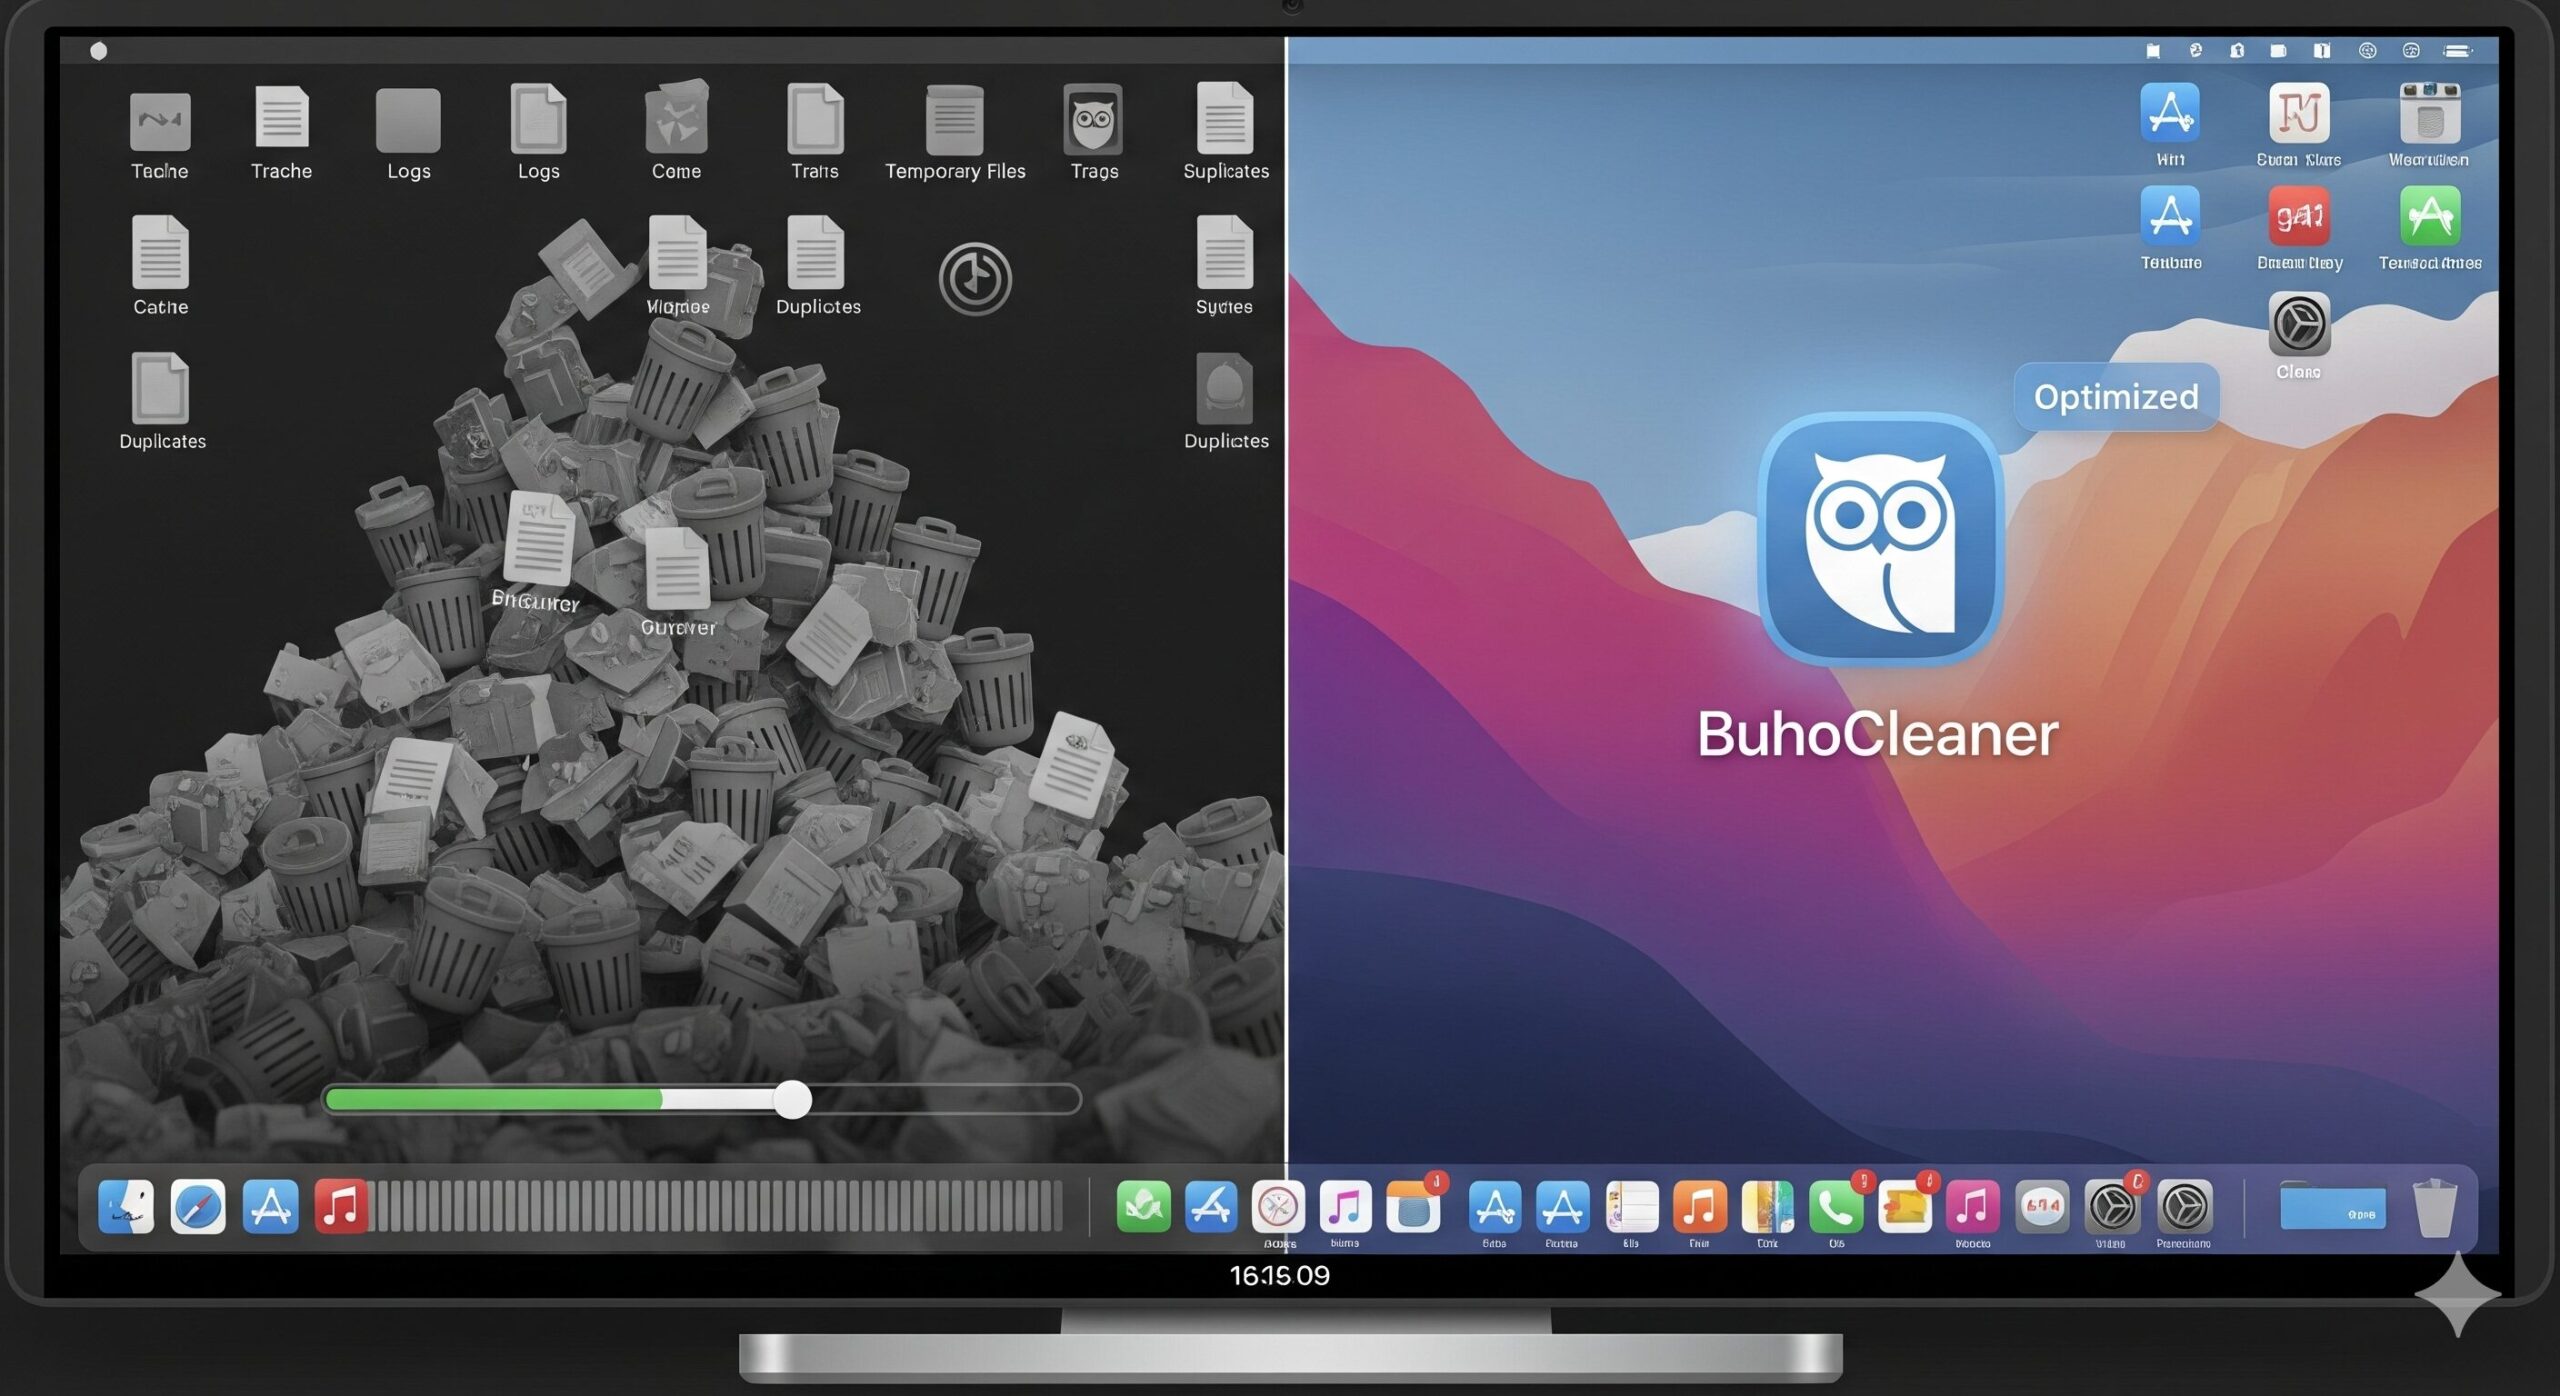This screenshot has height=1396, width=2560.
Task: Open the green Phone icon in the Dock
Action: point(1836,1207)
